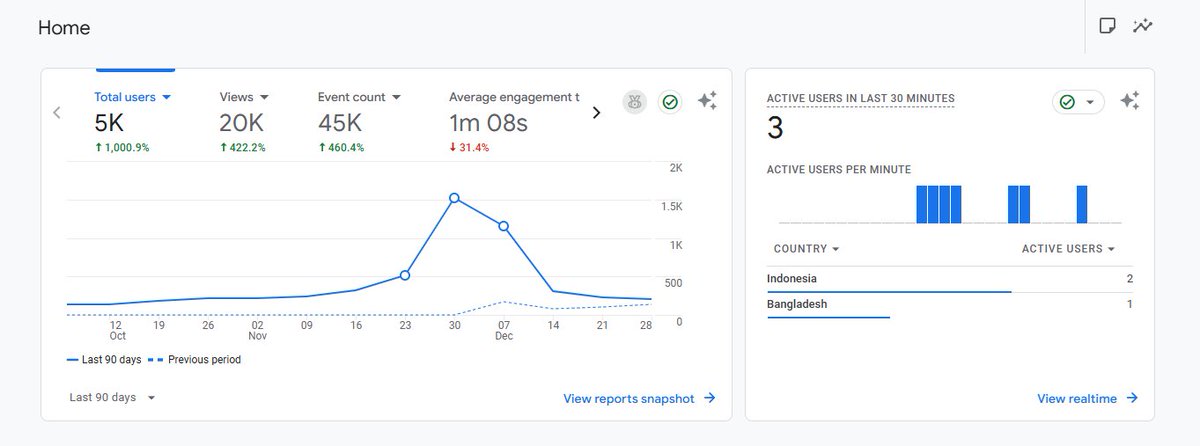The width and height of the screenshot is (1200, 446).
Task: Click the Last 90 days legend entry
Action: click(x=102, y=359)
